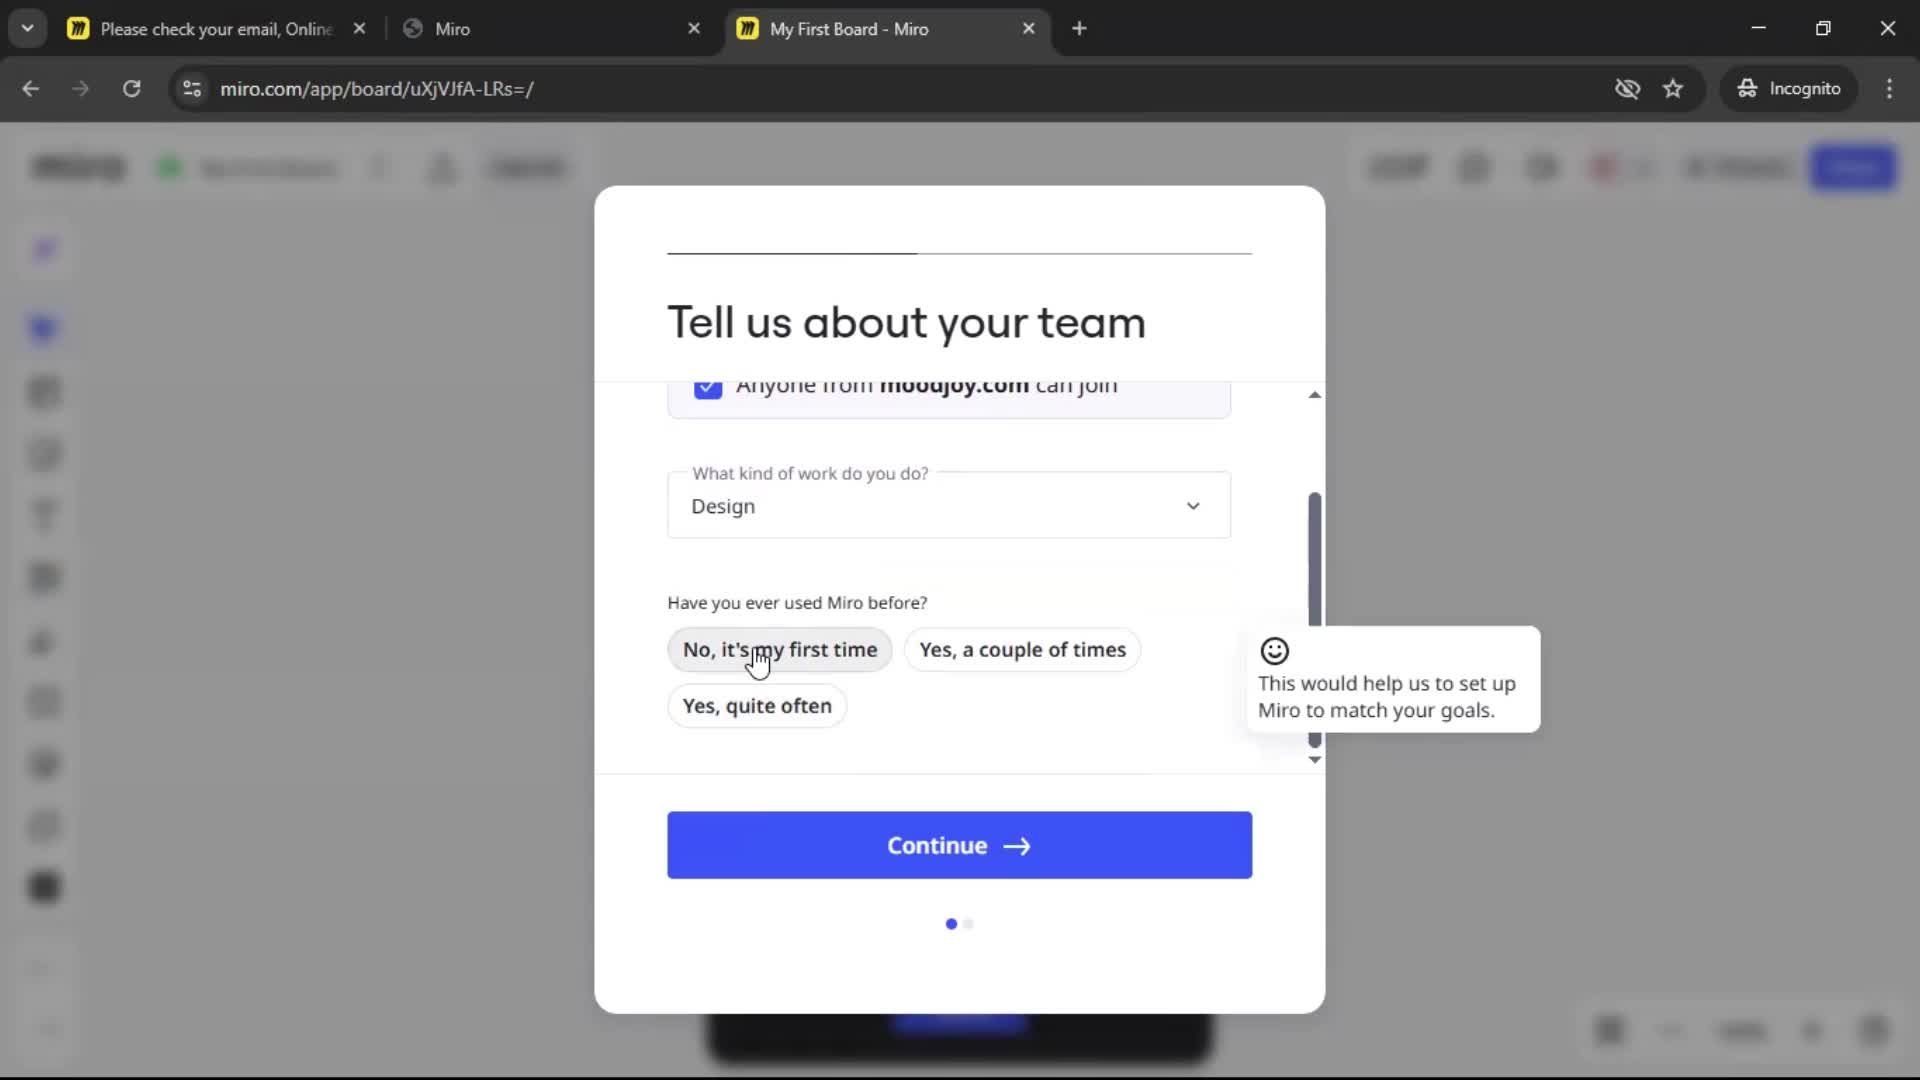Open a new browser tab
The image size is (1920, 1080).
[x=1079, y=29]
